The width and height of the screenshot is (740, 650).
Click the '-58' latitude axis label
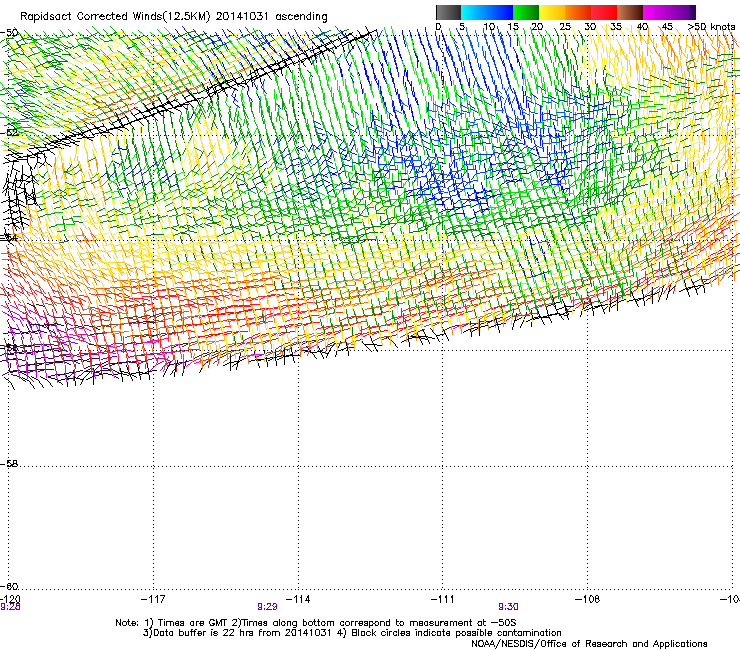click(x=9, y=464)
